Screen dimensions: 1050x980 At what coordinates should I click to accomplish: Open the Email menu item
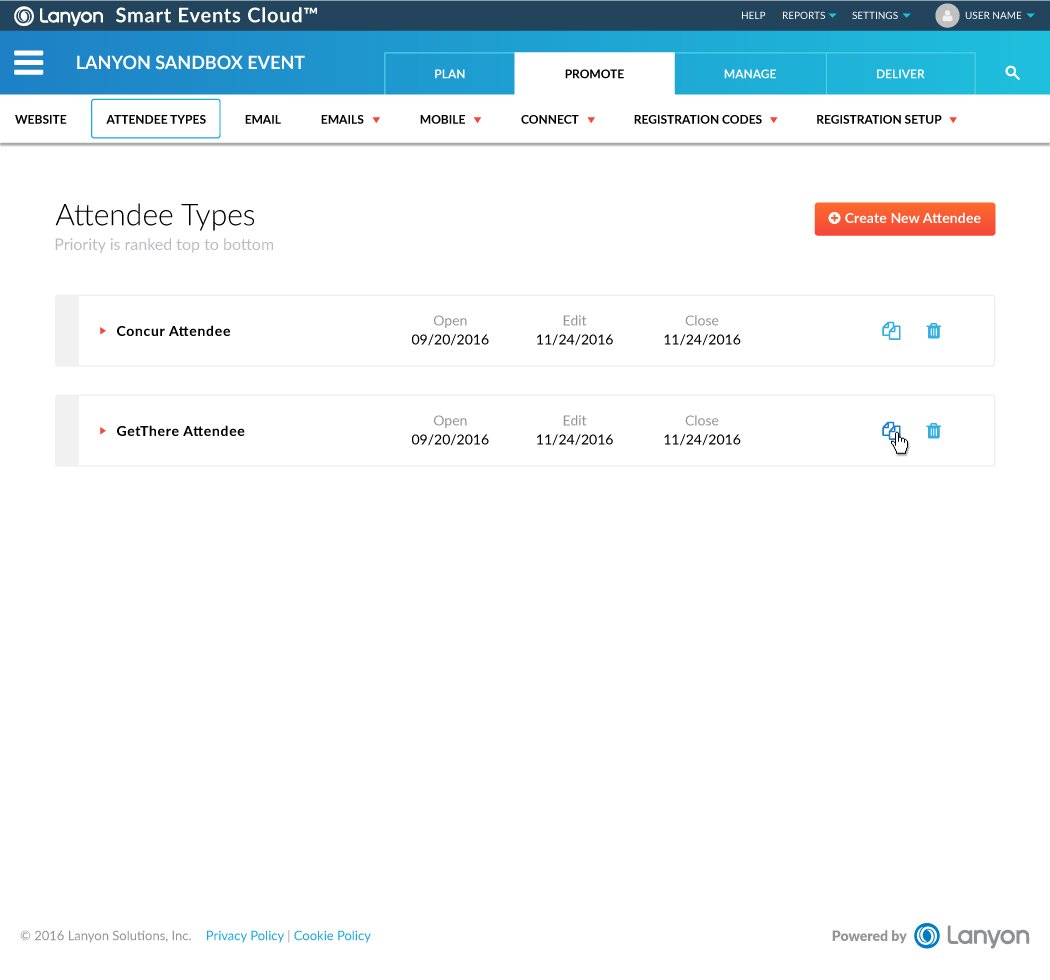point(262,119)
